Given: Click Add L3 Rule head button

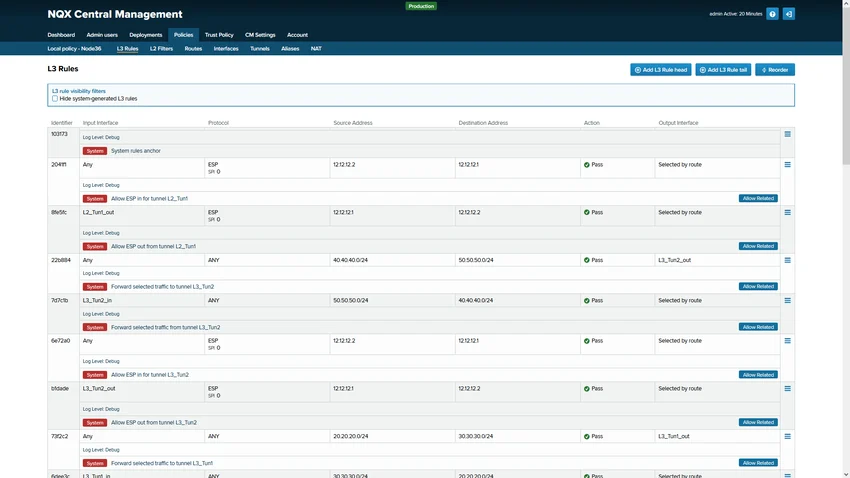Looking at the screenshot, I should 660,70.
